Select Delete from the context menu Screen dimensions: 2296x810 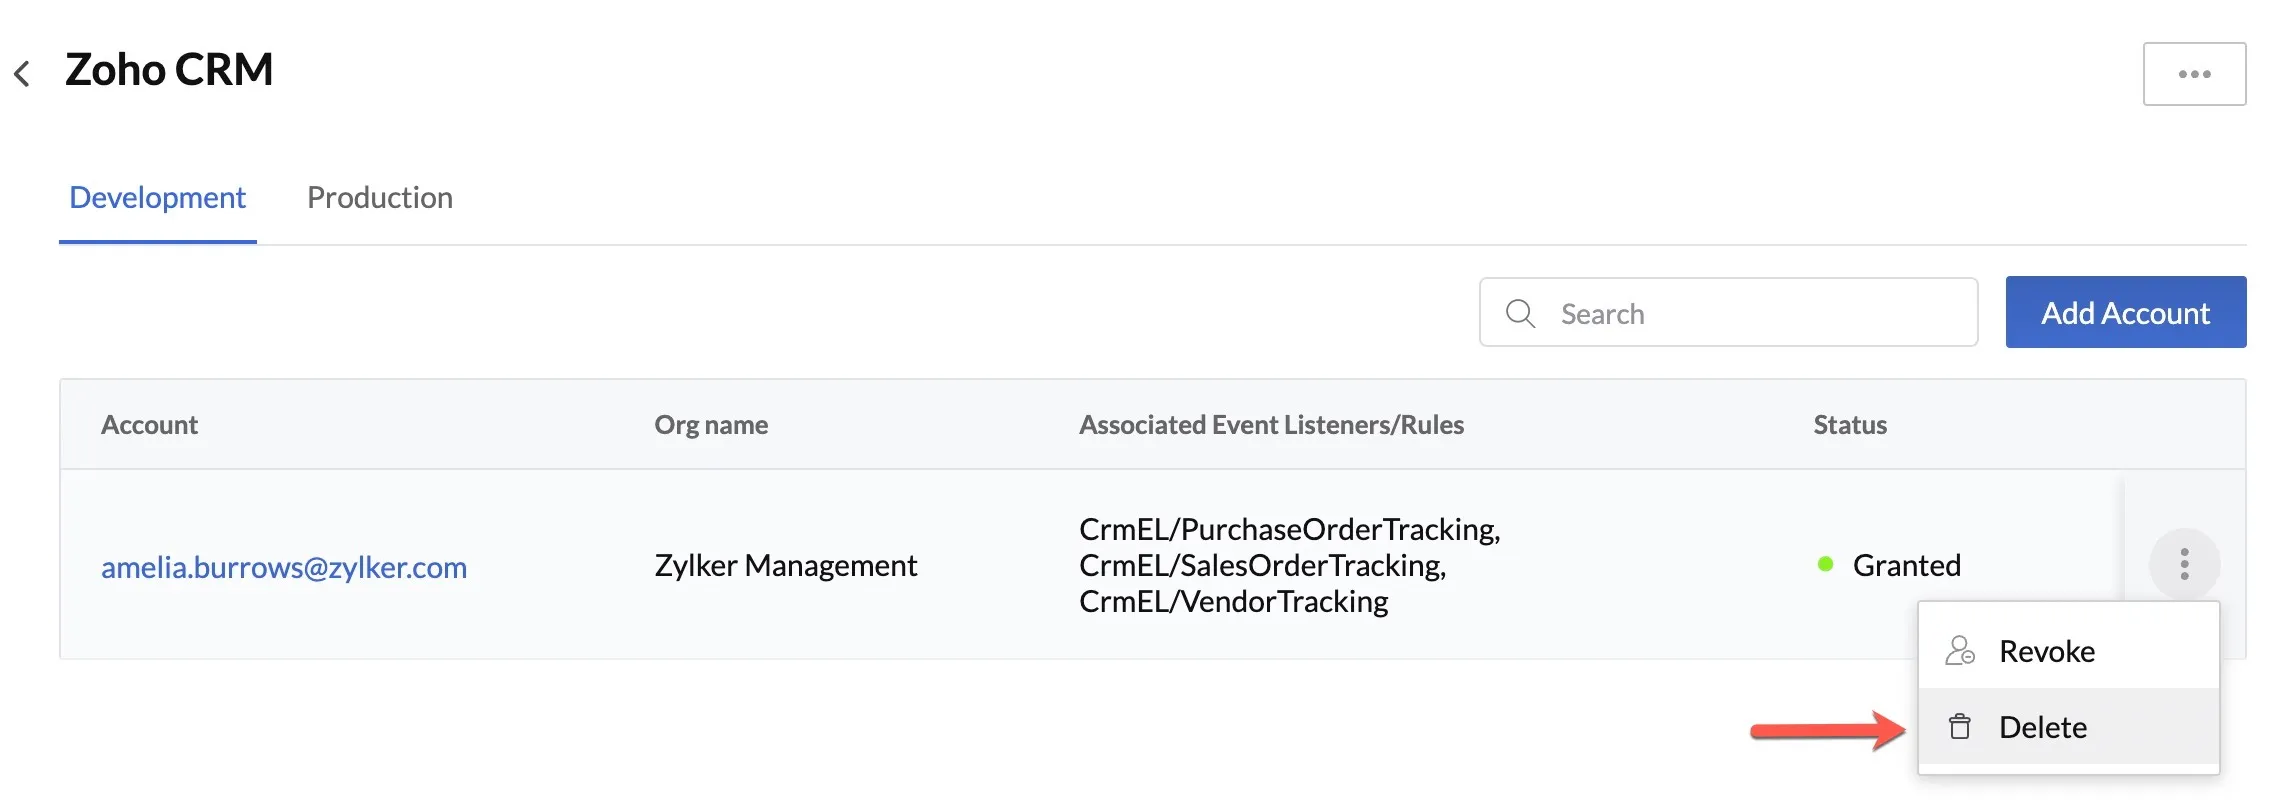pyautogui.click(x=2069, y=727)
